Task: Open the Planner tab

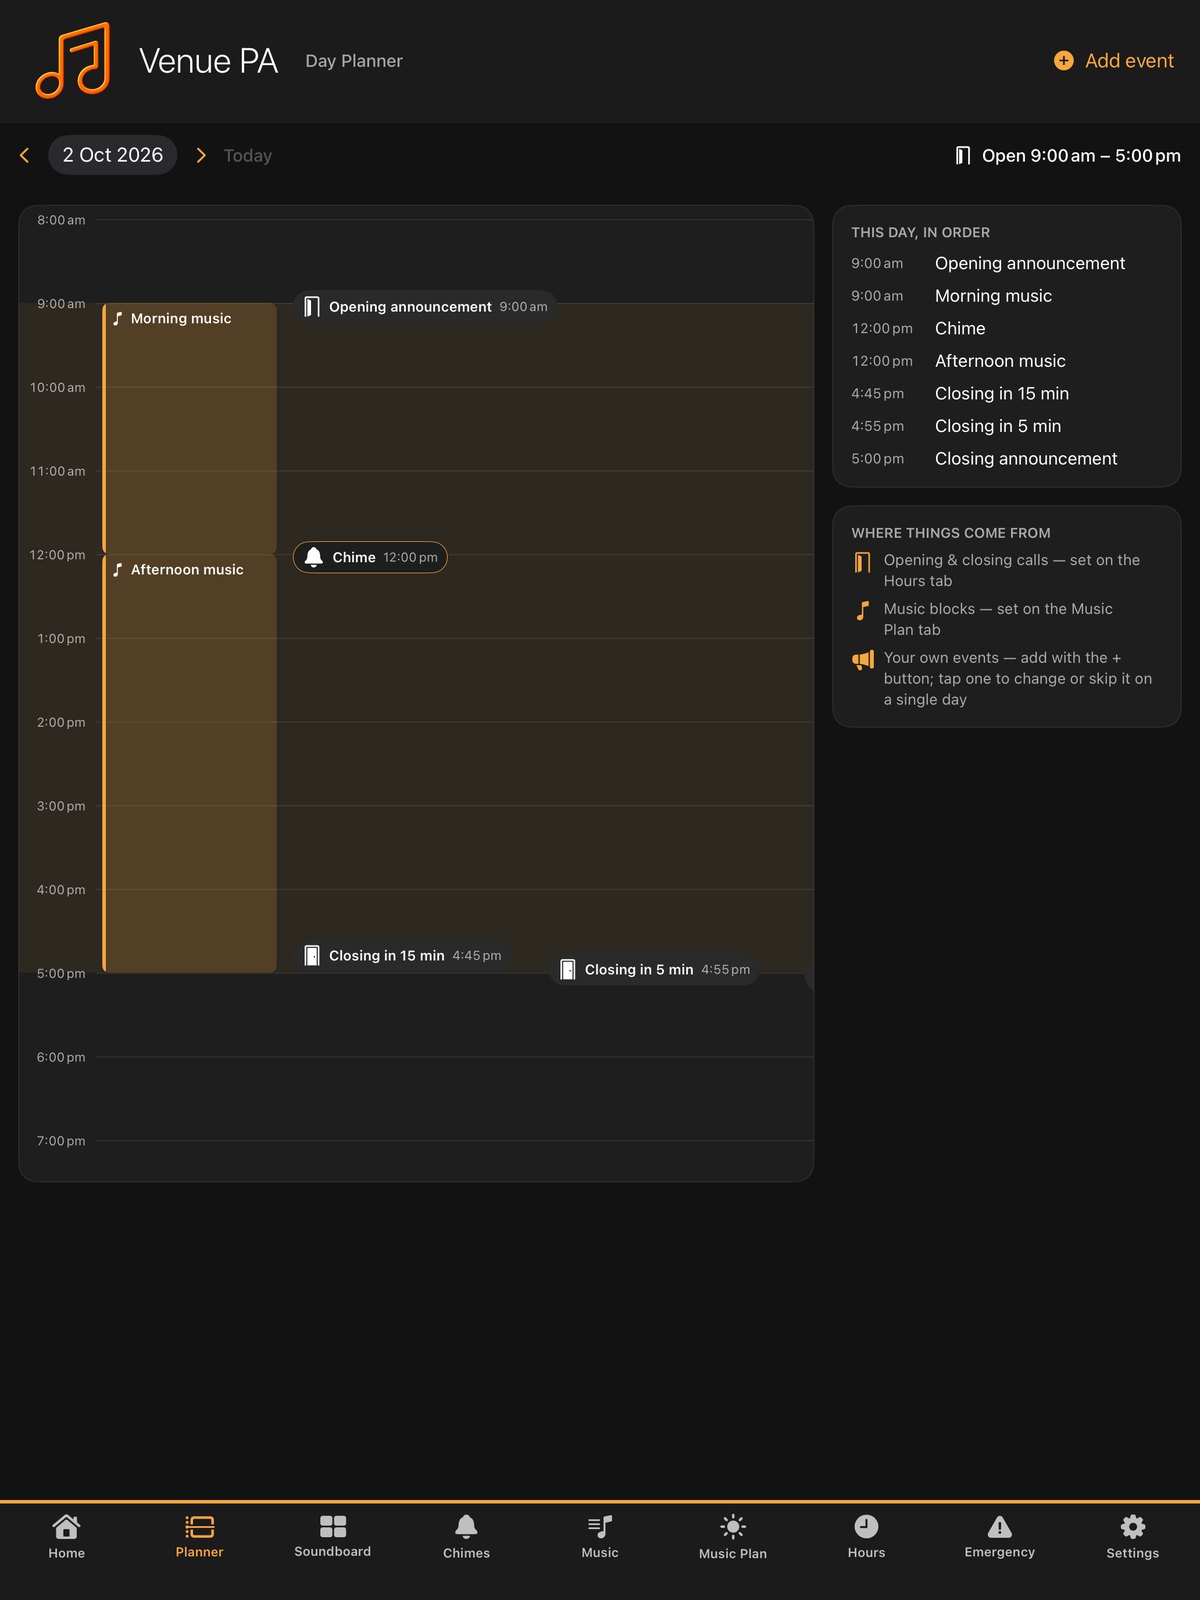Action: (200, 1537)
